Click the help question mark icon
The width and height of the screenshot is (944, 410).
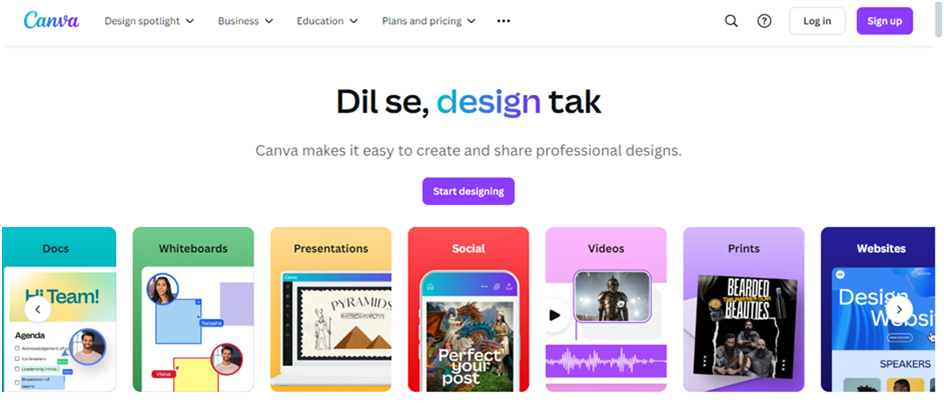coord(764,21)
